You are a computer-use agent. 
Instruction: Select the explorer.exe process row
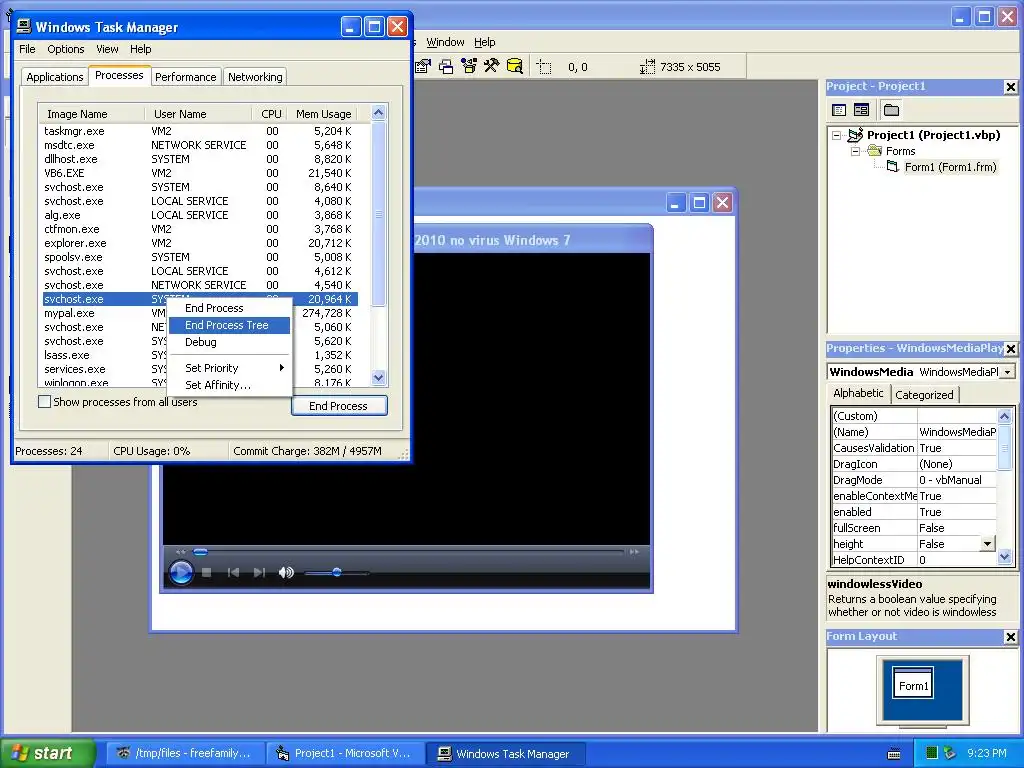[x=199, y=243]
